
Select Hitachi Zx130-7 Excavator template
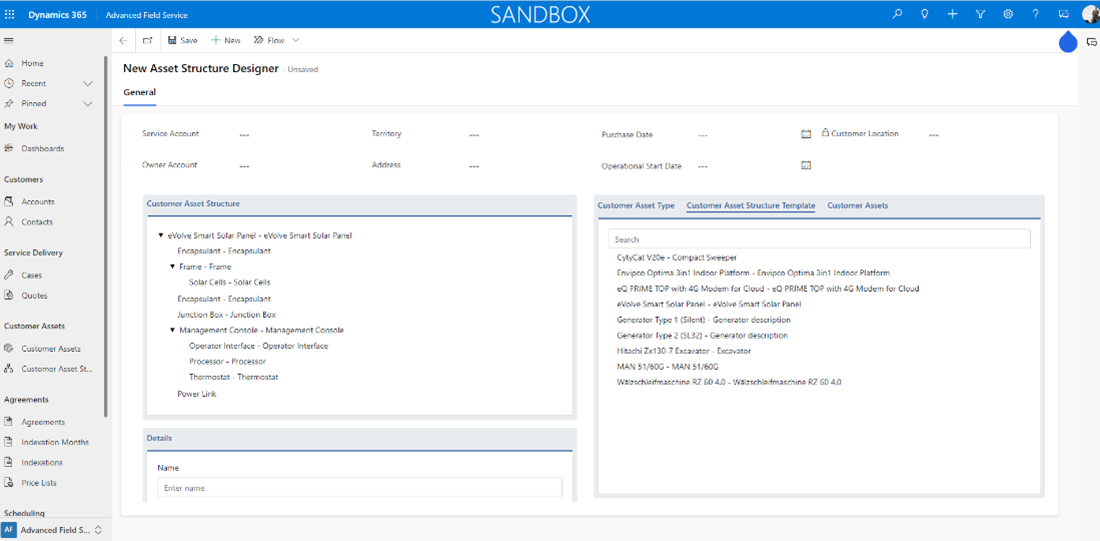pyautogui.click(x=683, y=351)
